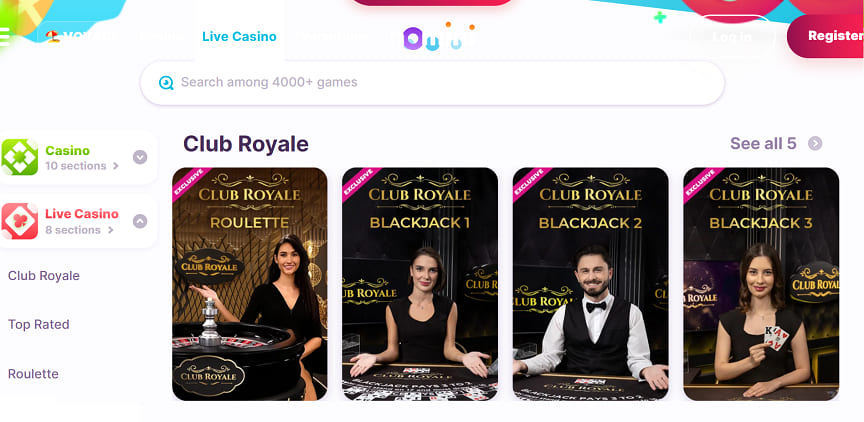Viewport: 864px width, 422px height.
Task: Open the hamburger menu icon
Action: tap(5, 36)
